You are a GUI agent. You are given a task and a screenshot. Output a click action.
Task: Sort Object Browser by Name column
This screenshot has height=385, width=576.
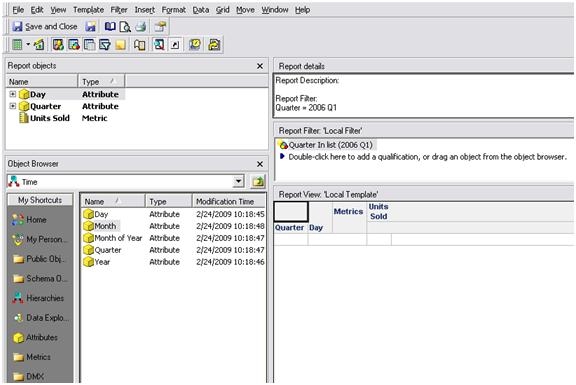pyautogui.click(x=113, y=201)
